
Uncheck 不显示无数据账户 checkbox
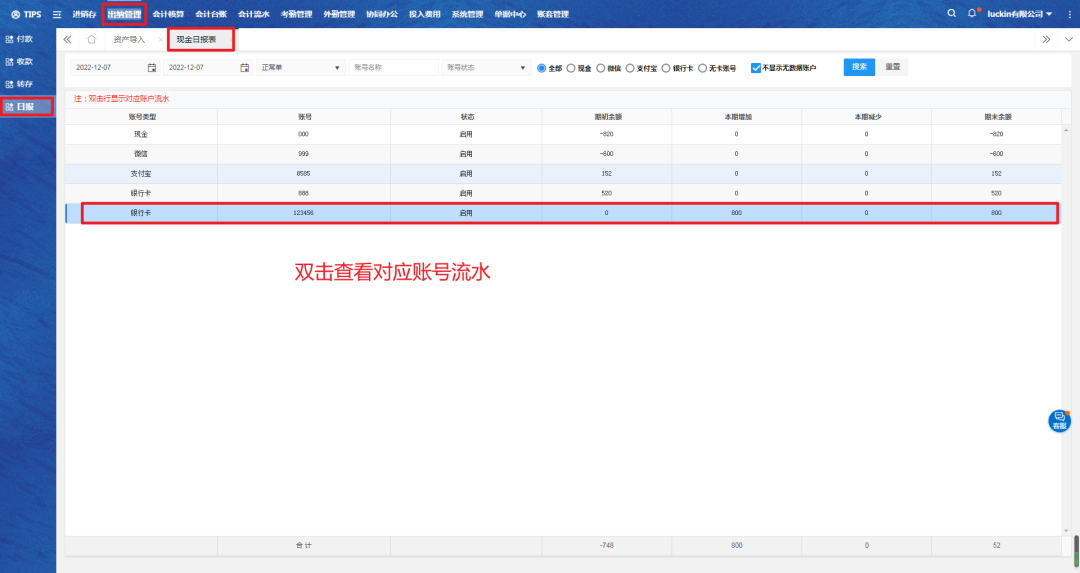tap(756, 68)
